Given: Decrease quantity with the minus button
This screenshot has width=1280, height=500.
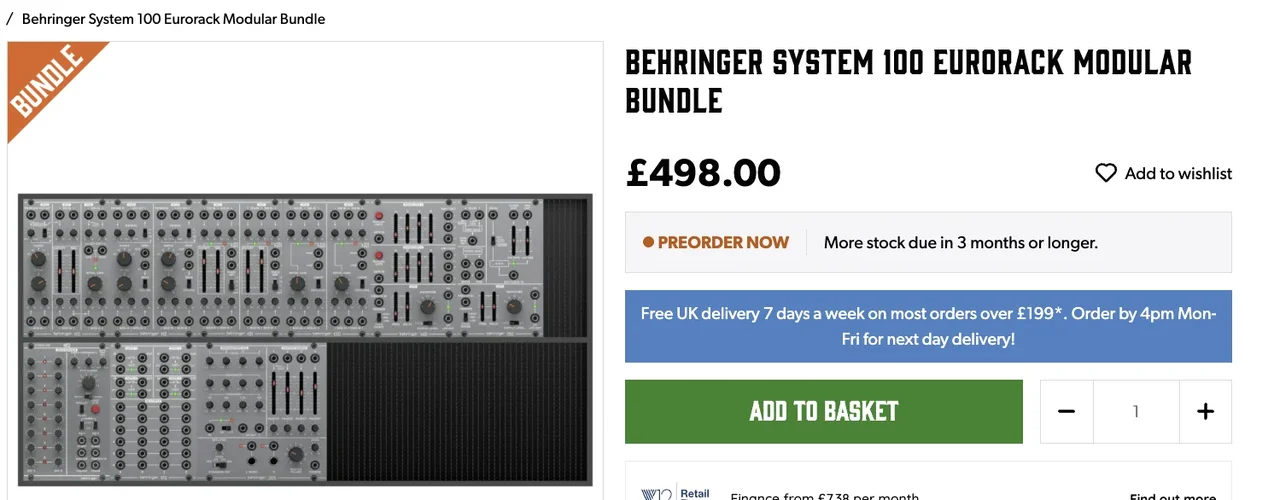Looking at the screenshot, I should pyautogui.click(x=1066, y=411).
